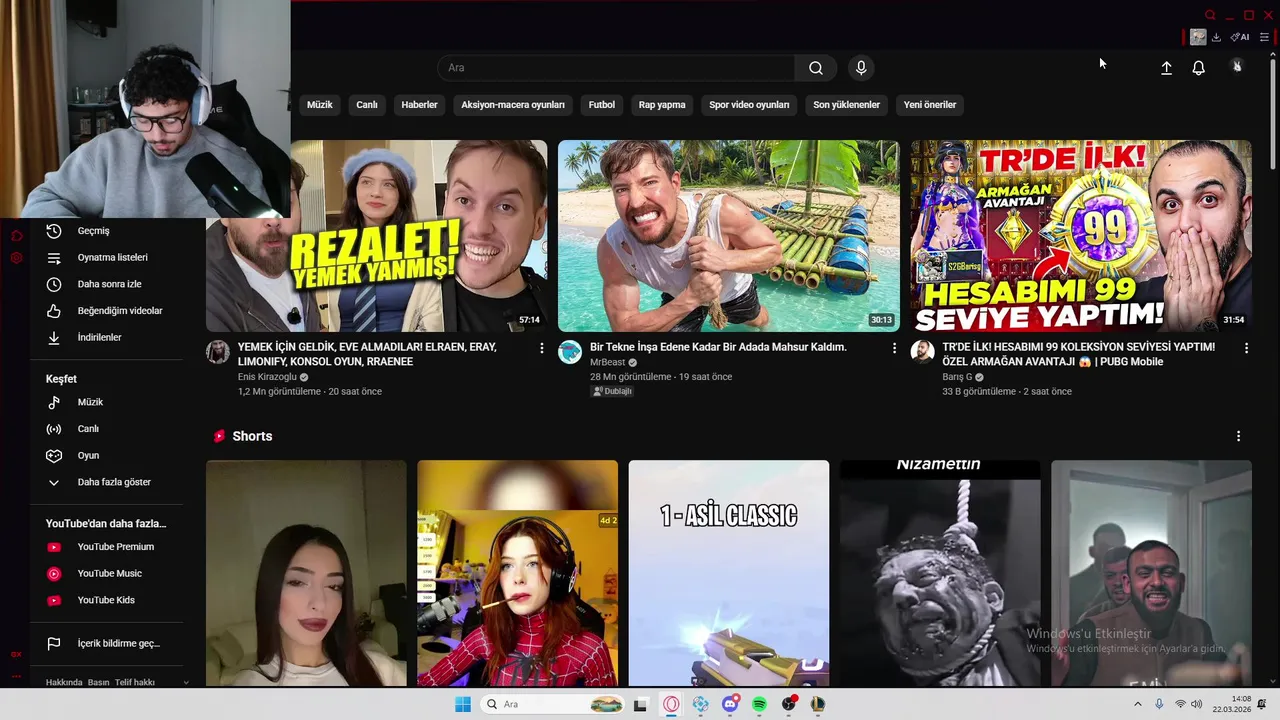Viewport: 1280px width, 720px height.
Task: Click the Basın footer link
Action: tap(98, 682)
